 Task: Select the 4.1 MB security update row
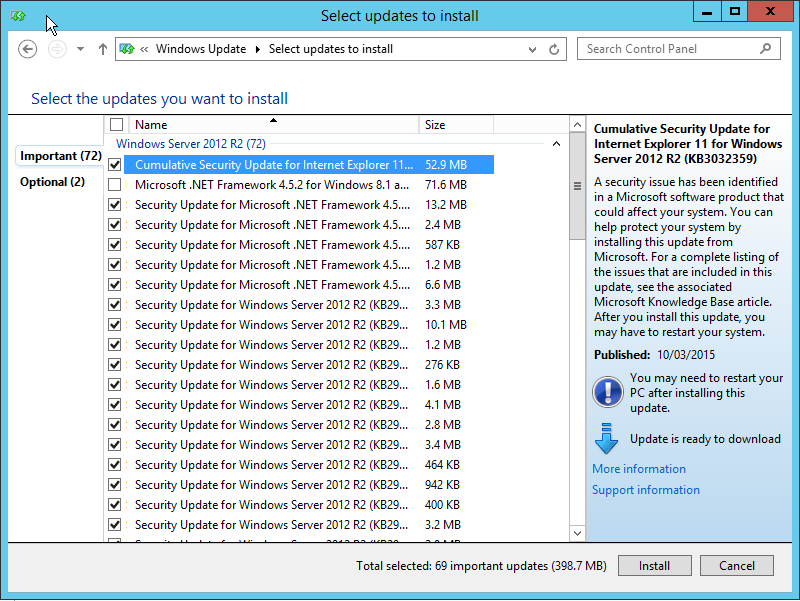[309, 405]
